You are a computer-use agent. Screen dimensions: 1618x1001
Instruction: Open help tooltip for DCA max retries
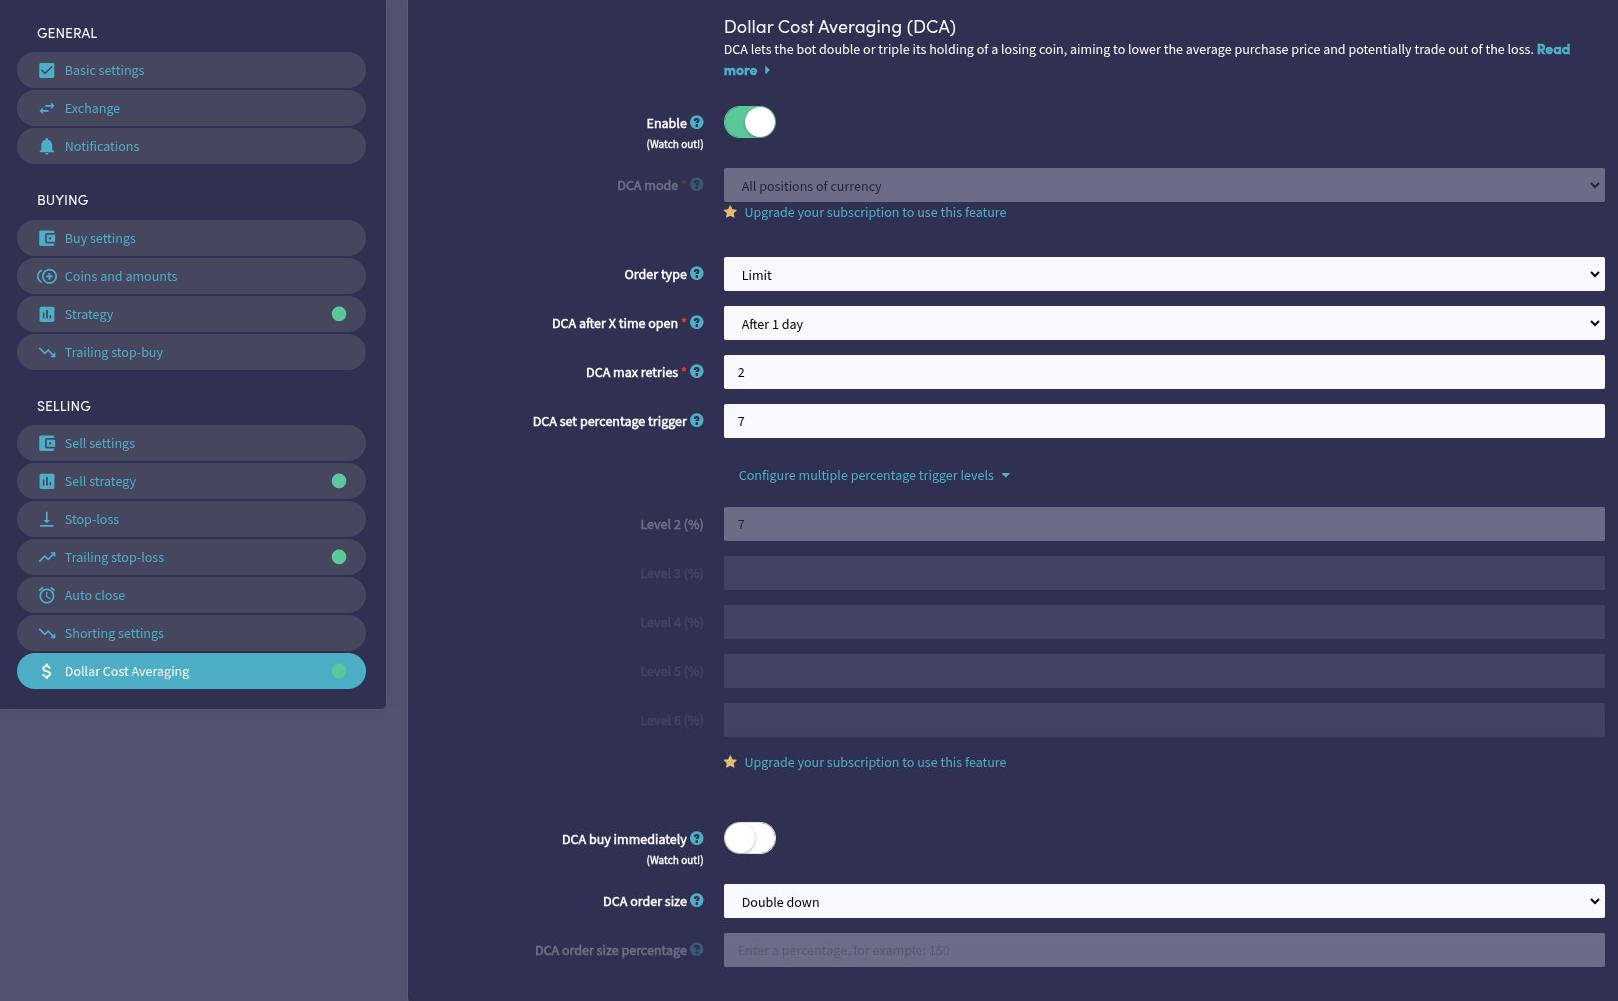tap(697, 372)
